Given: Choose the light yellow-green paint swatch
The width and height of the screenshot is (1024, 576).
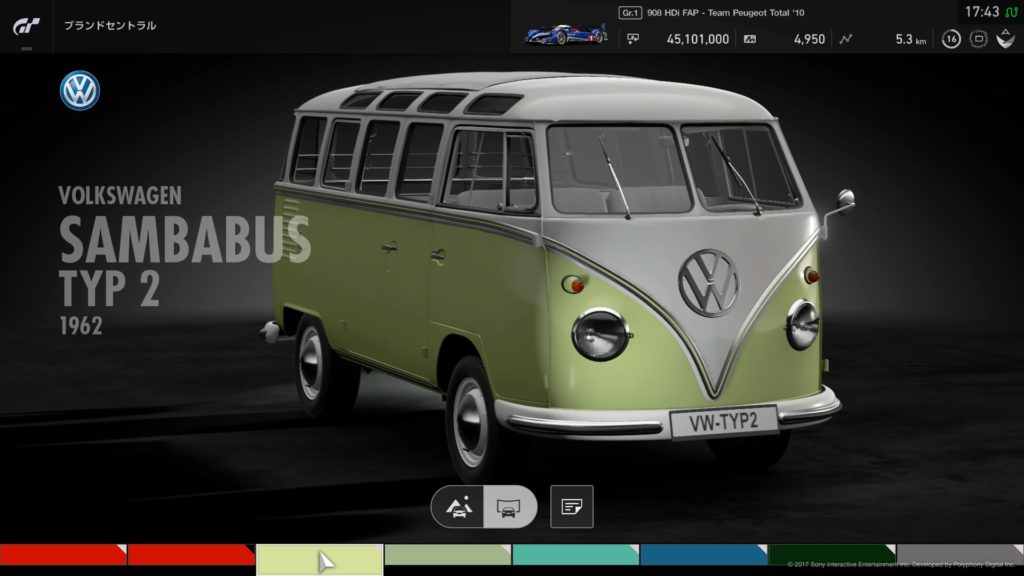Looking at the screenshot, I should (319, 560).
